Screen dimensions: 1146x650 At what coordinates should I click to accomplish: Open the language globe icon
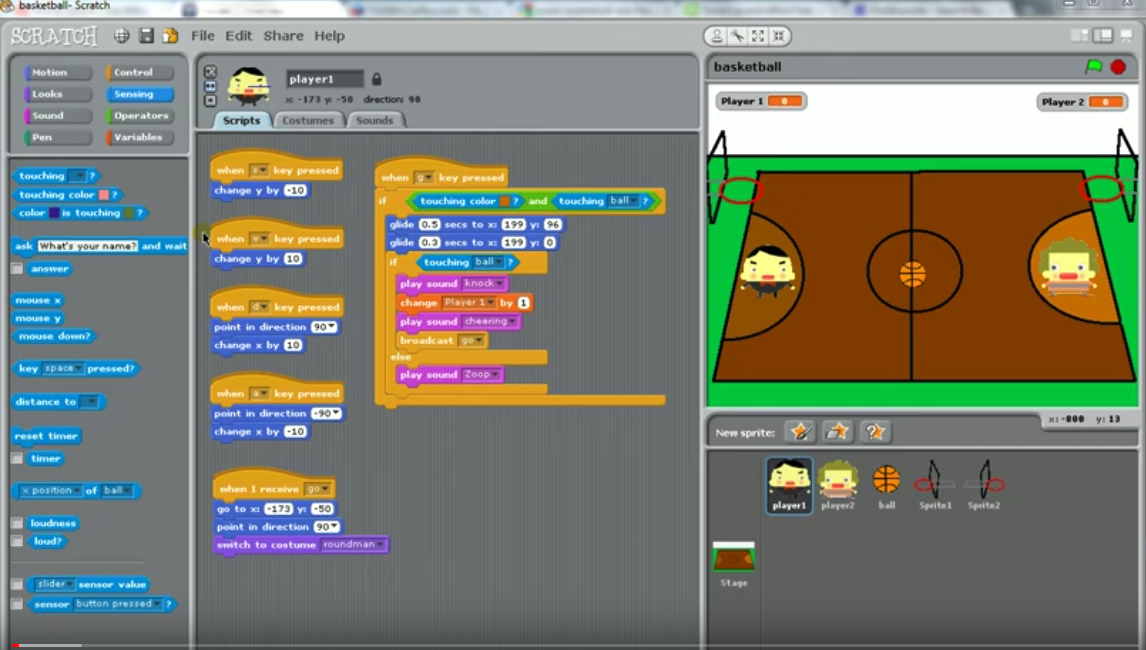point(122,36)
